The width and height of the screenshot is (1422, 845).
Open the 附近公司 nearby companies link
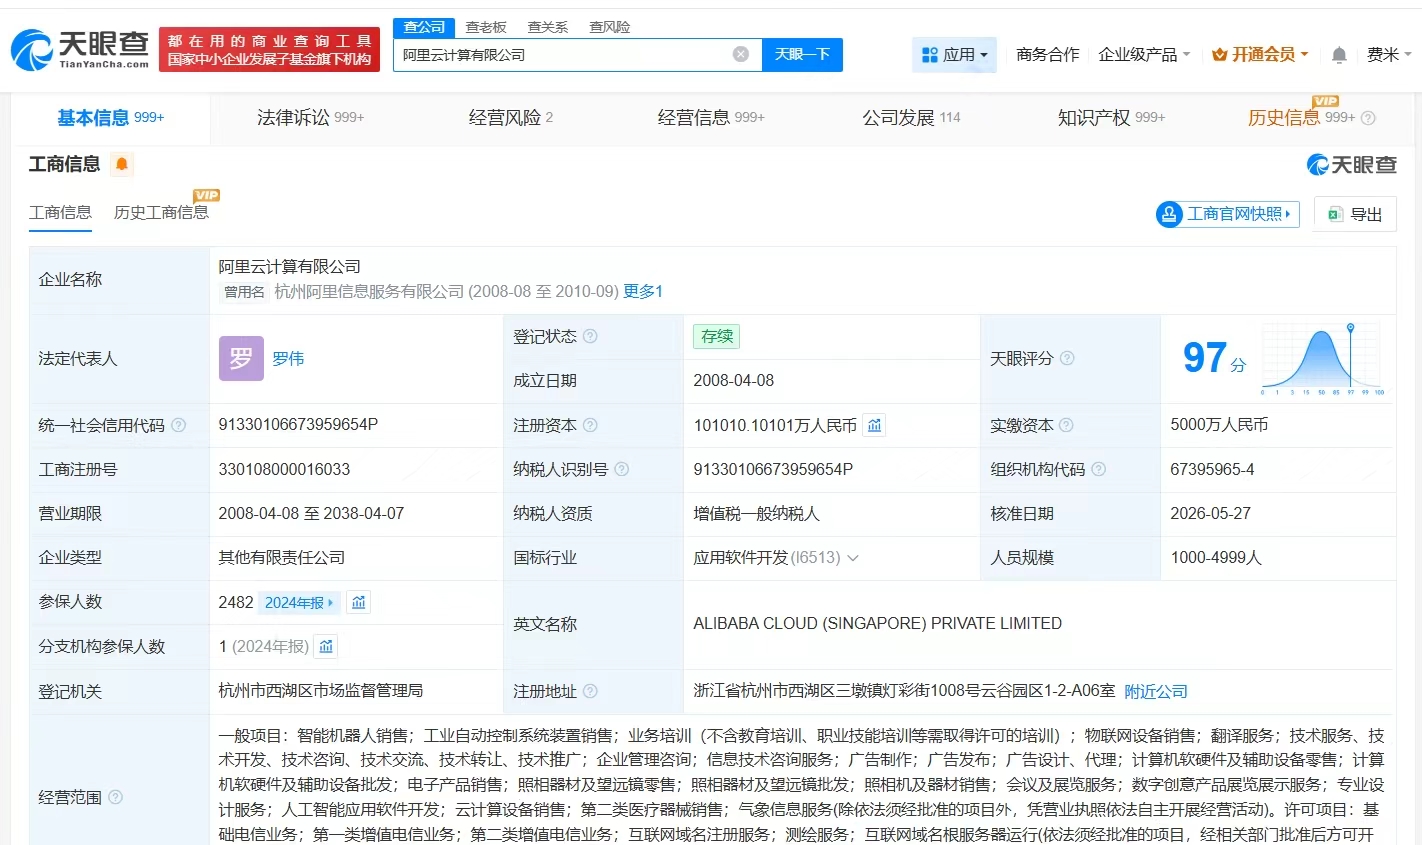[1156, 692]
